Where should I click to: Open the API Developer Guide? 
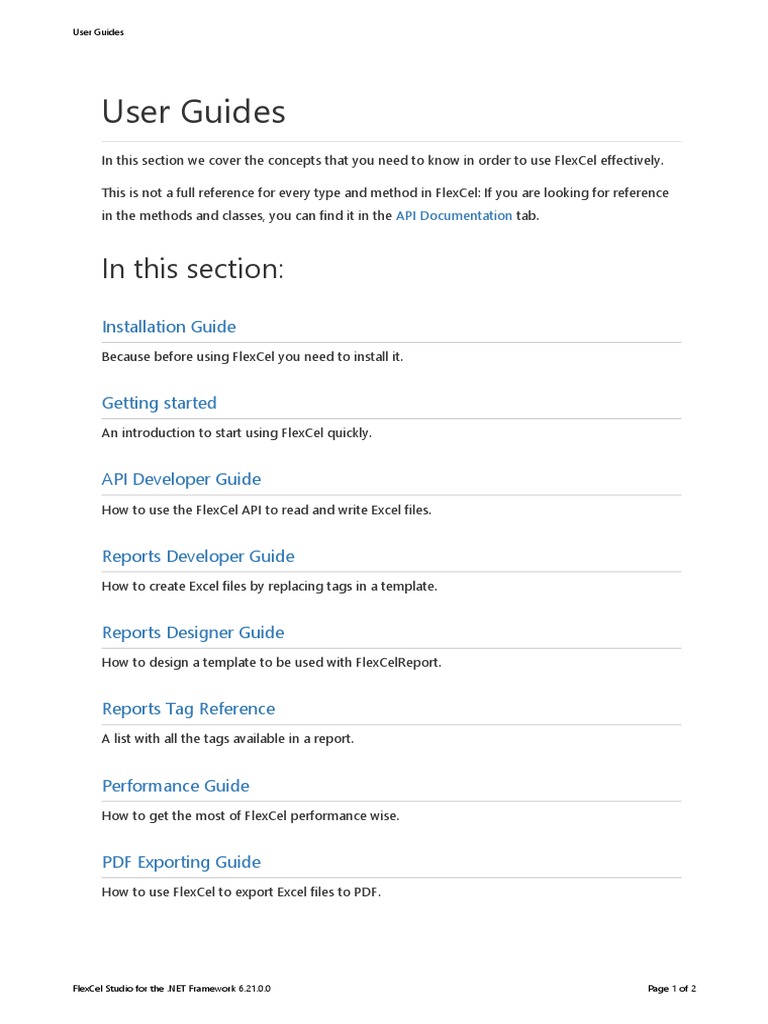(181, 480)
